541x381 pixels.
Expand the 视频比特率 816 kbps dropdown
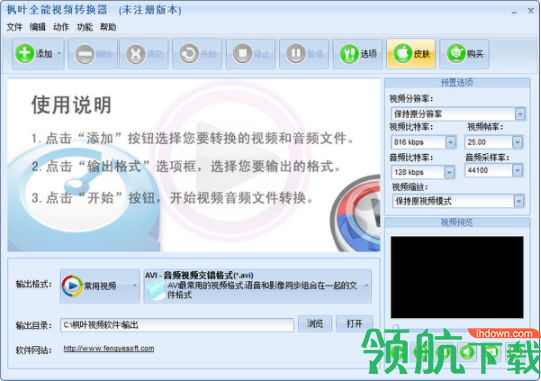coord(450,142)
